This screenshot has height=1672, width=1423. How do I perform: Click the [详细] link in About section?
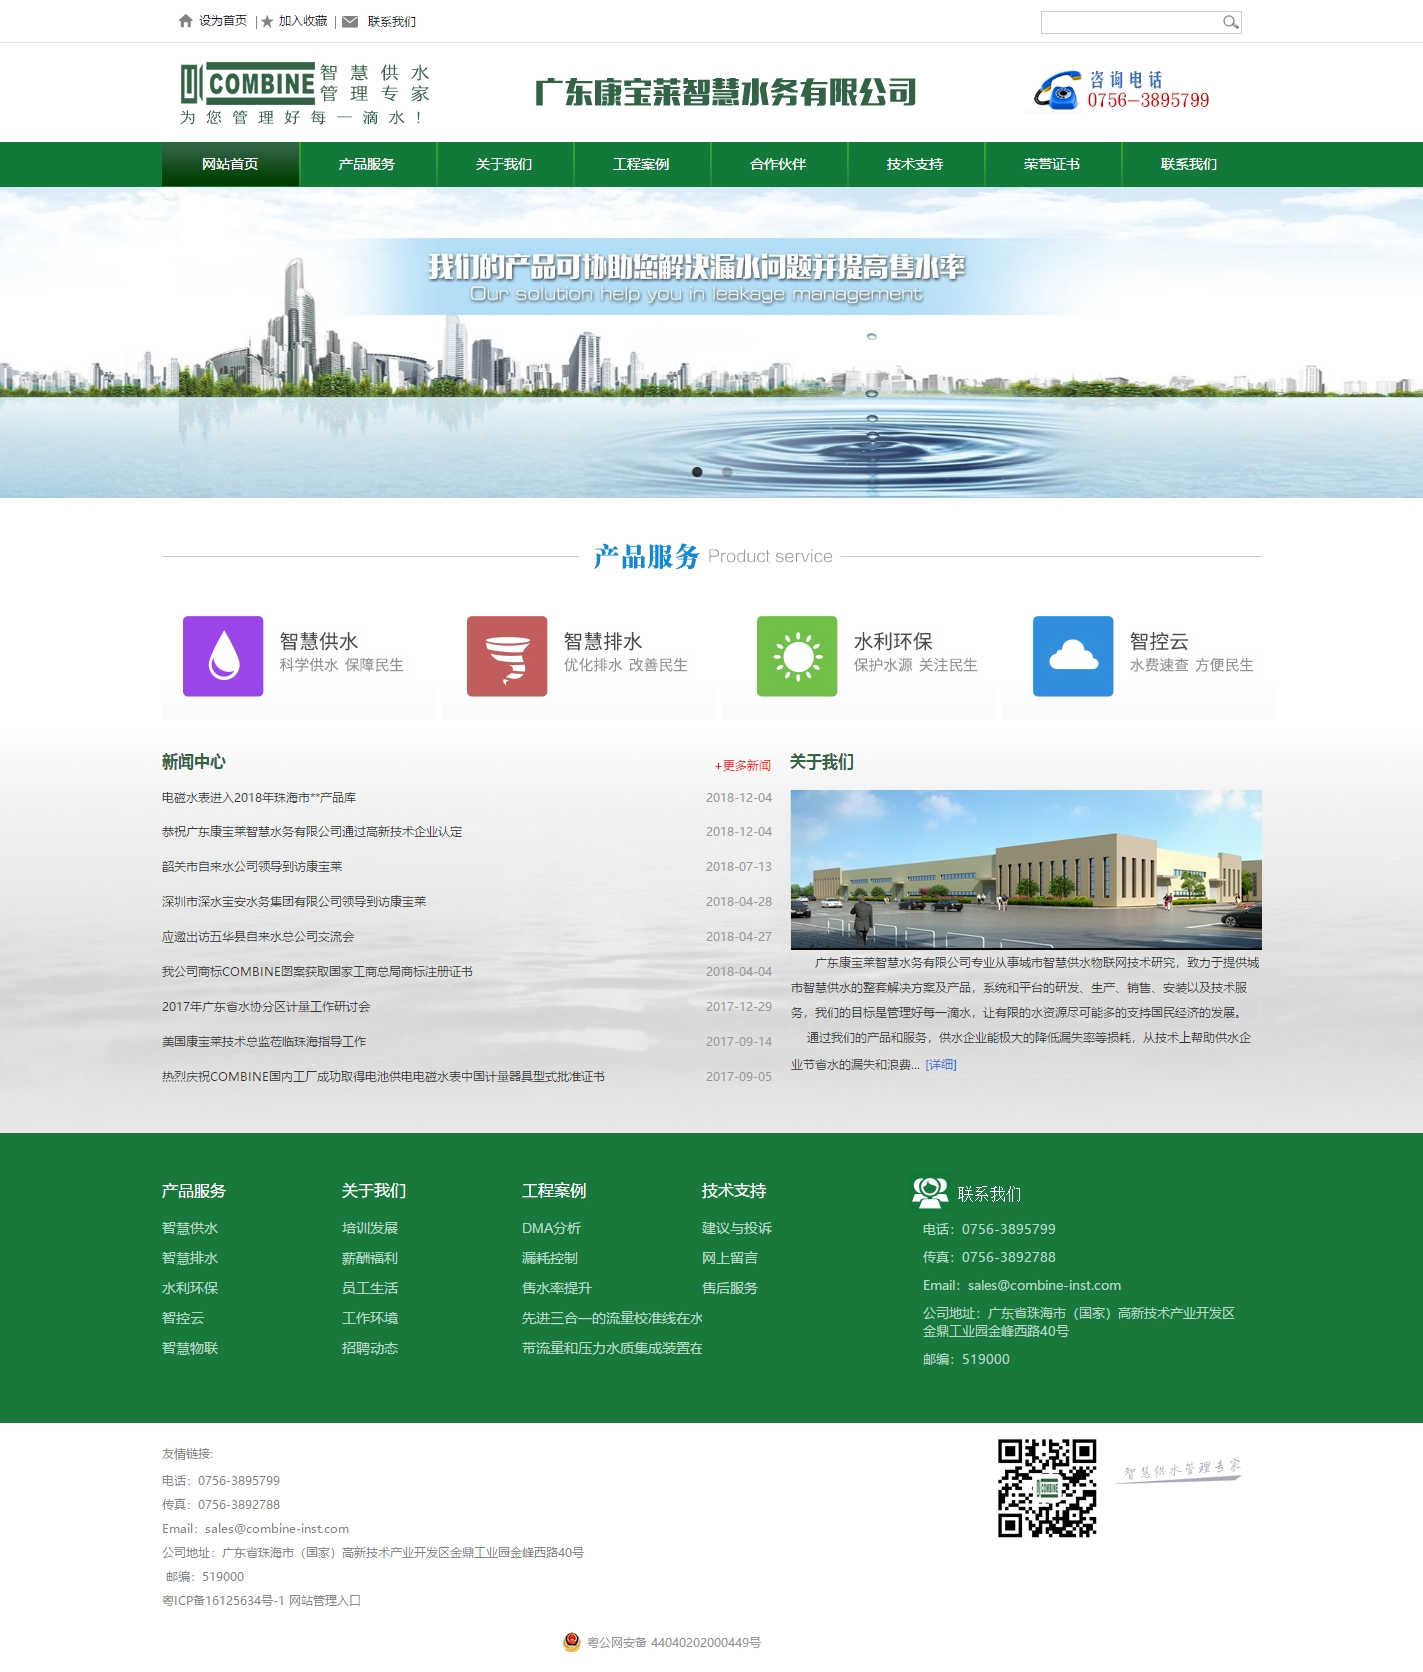[941, 1065]
